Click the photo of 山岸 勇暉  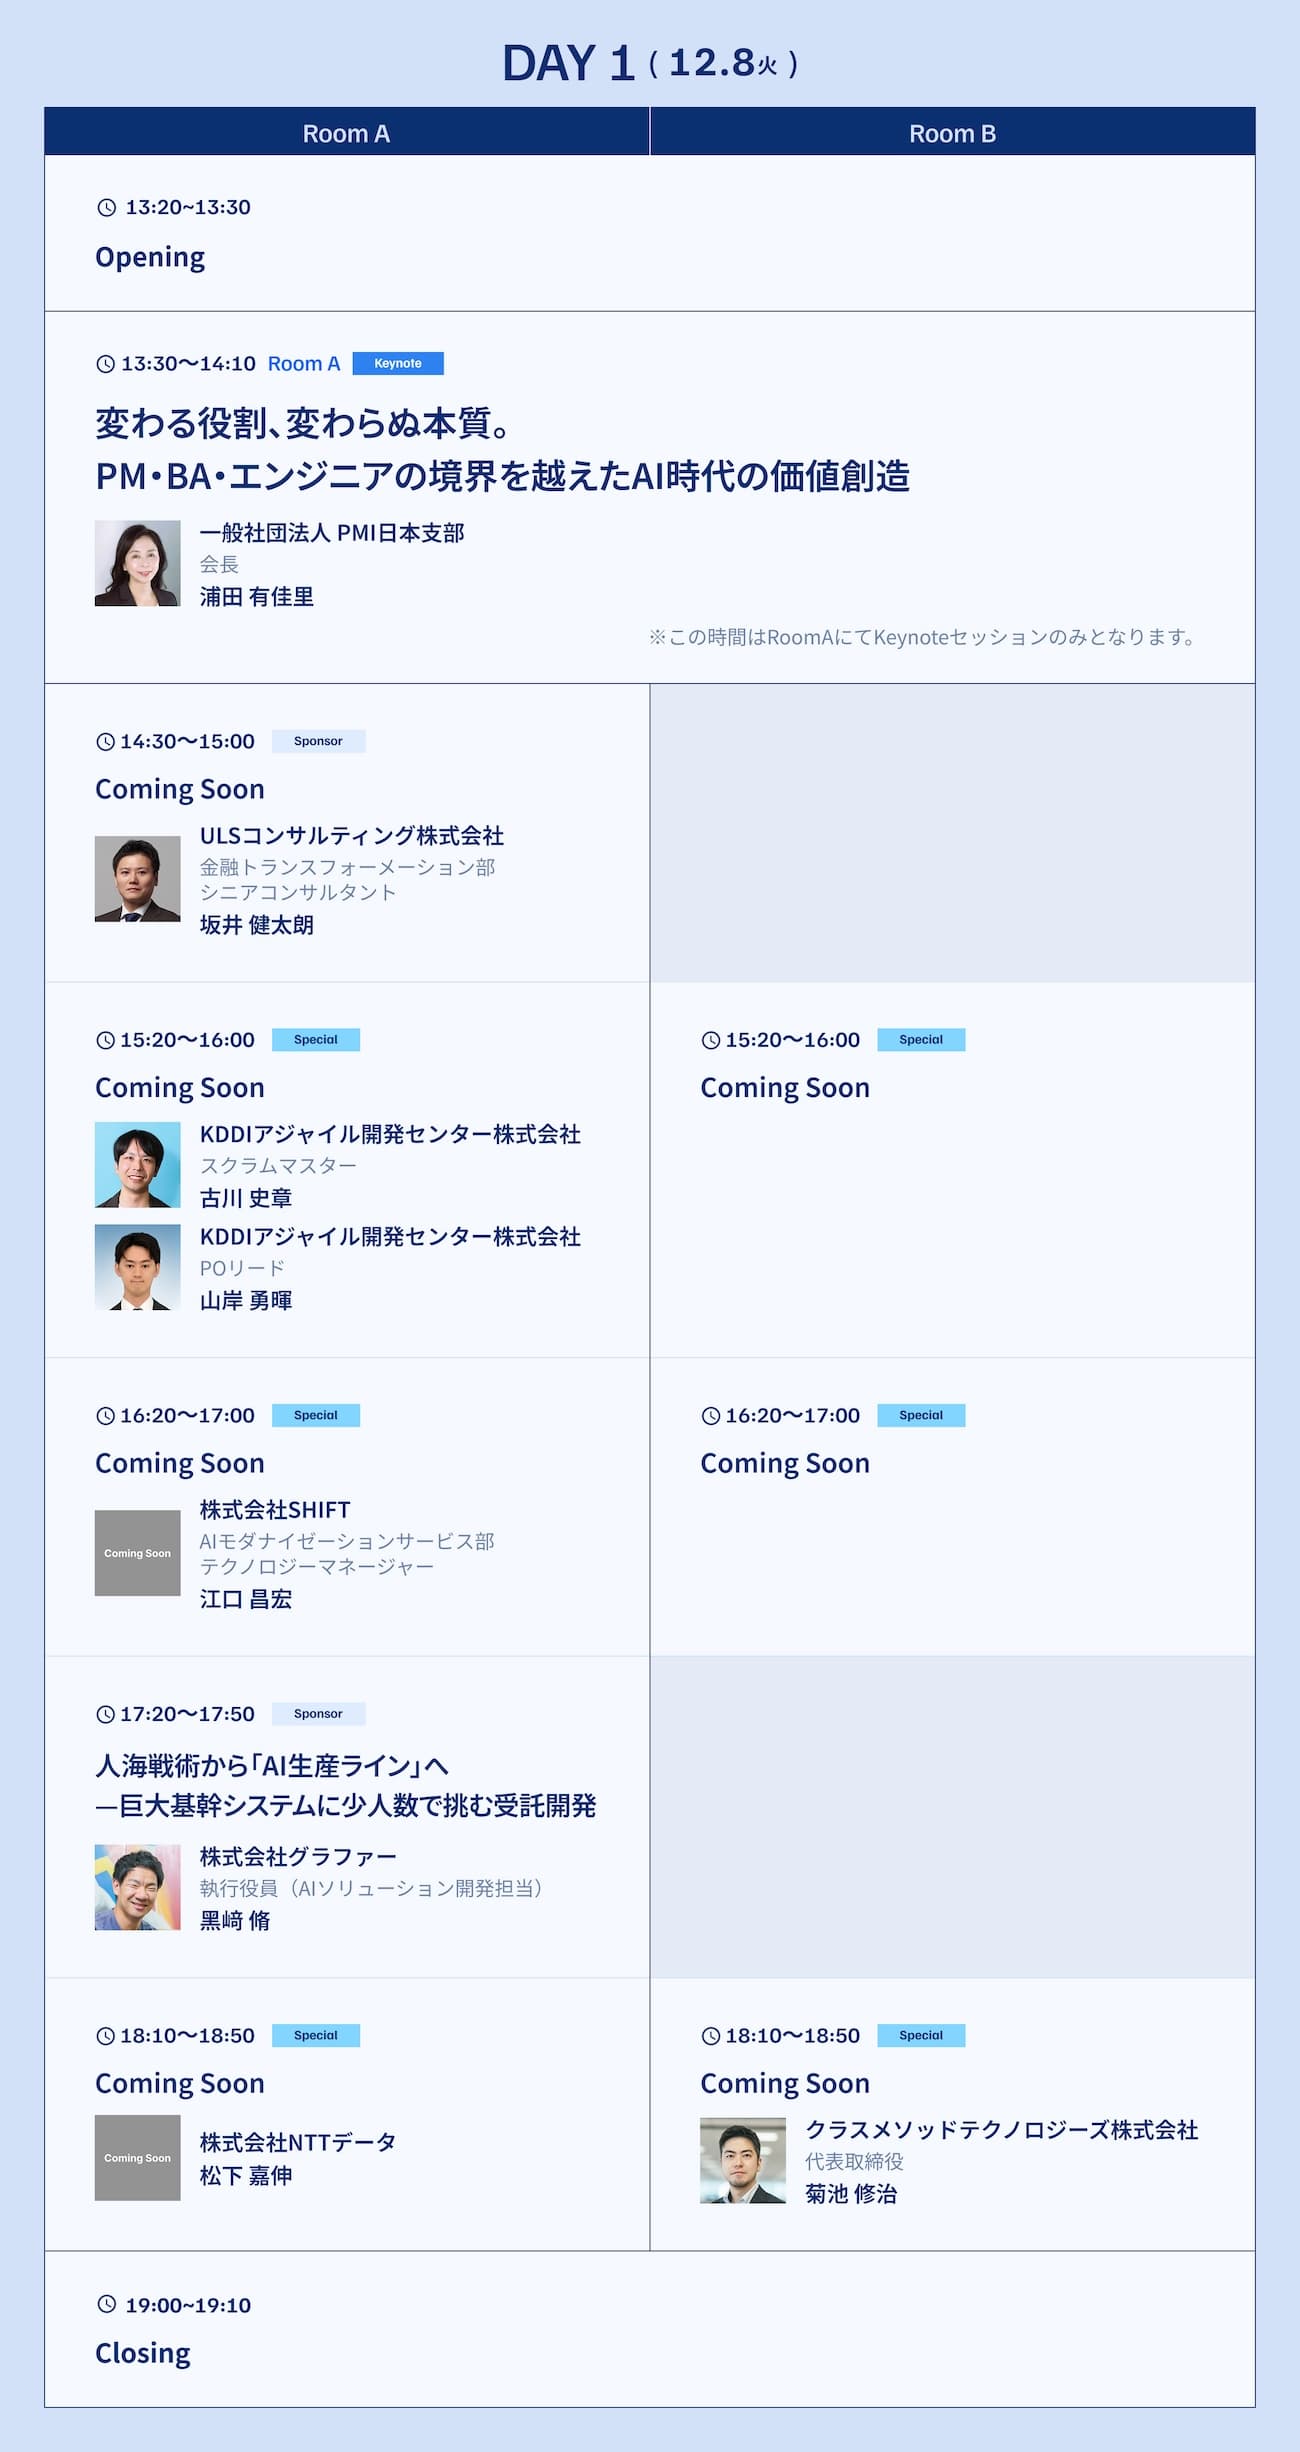click(x=138, y=1267)
